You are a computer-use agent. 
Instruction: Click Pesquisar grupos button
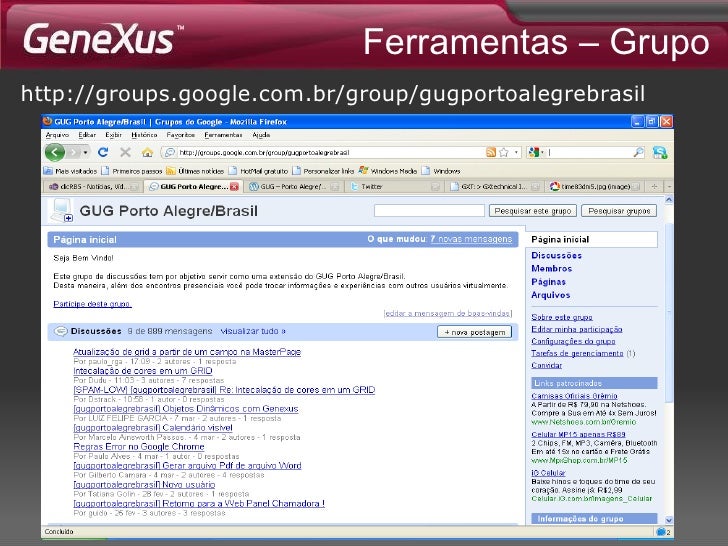[619, 211]
